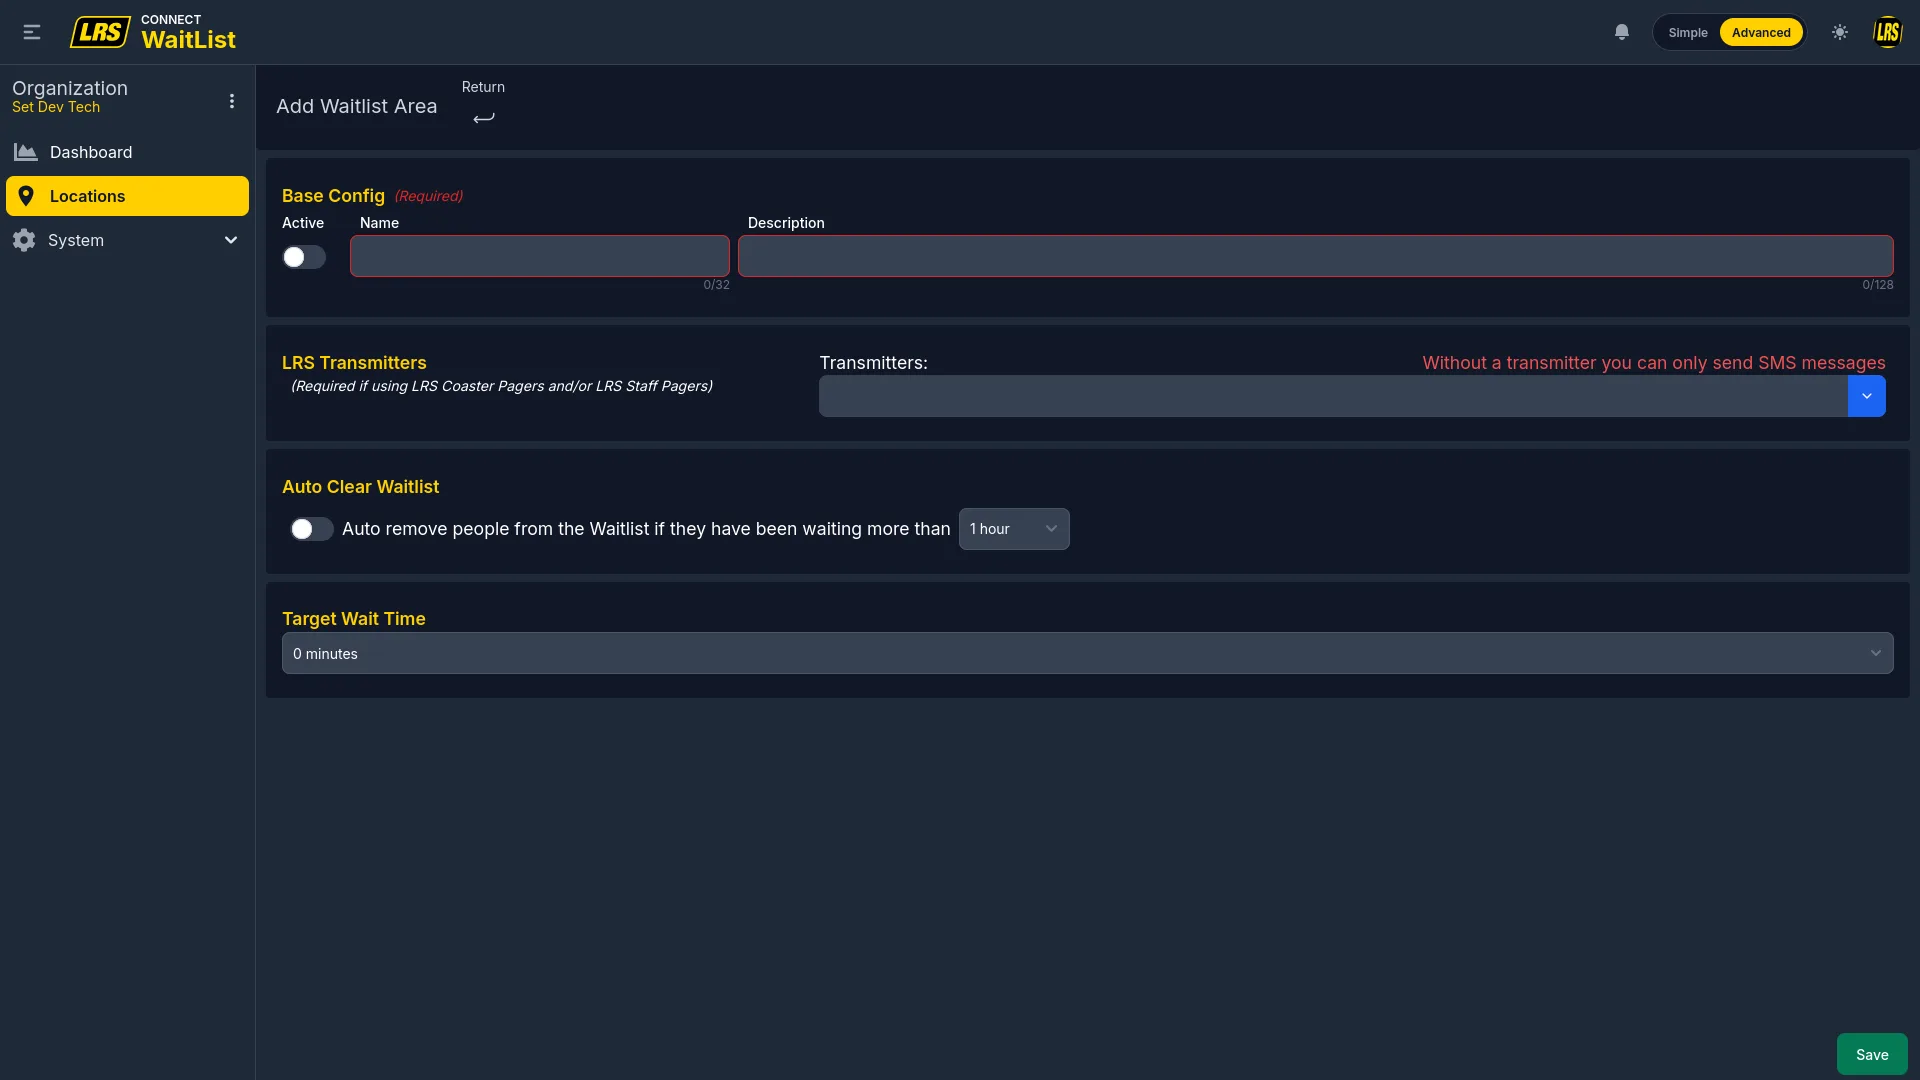Click the Locations pin icon
1920x1080 pixels.
(x=26, y=196)
